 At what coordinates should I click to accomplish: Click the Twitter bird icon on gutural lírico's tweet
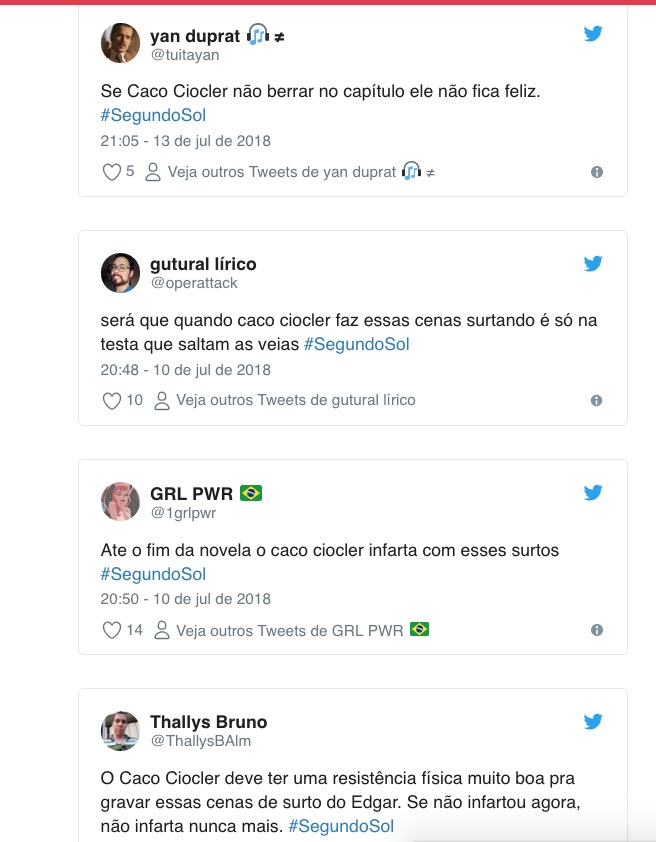(x=593, y=264)
